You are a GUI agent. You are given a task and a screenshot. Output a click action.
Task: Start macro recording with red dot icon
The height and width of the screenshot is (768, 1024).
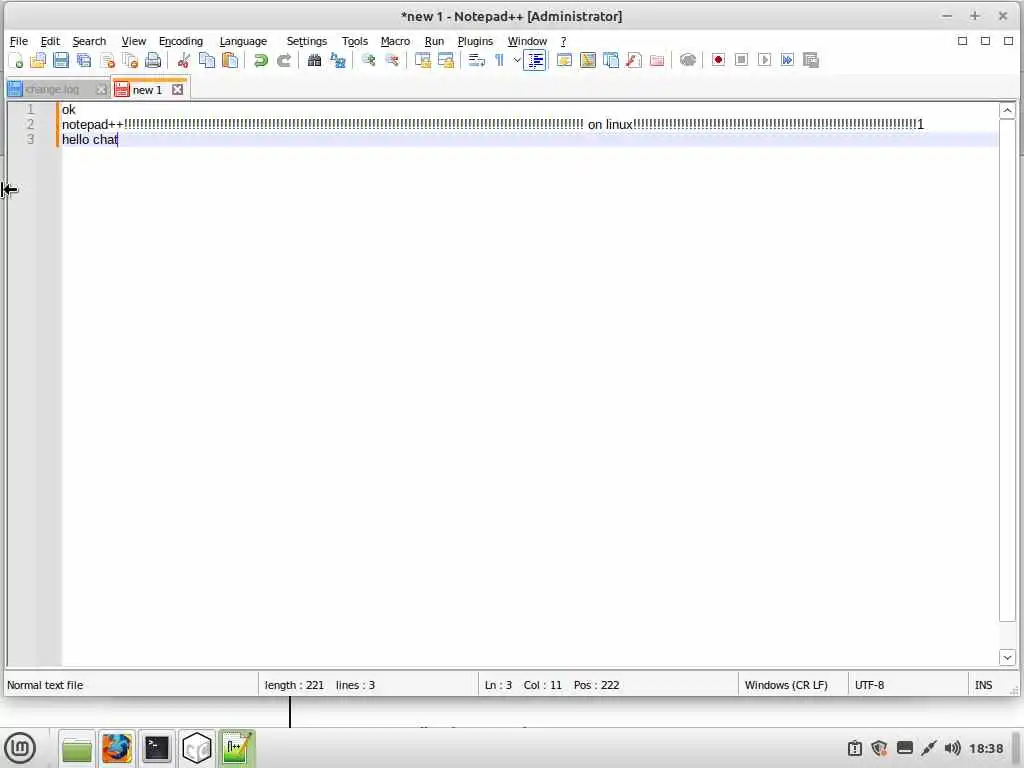[718, 60]
